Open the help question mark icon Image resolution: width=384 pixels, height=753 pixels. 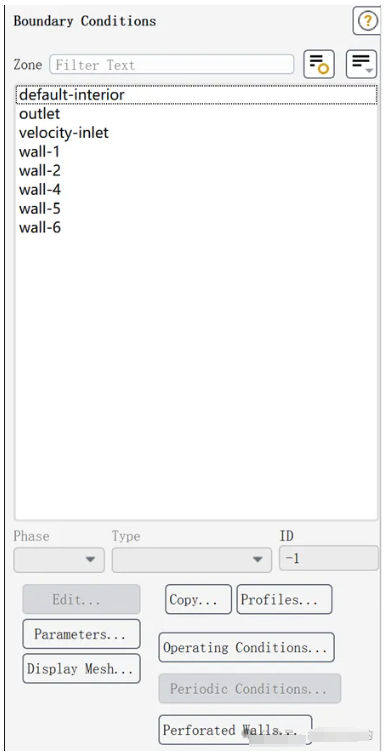[366, 21]
